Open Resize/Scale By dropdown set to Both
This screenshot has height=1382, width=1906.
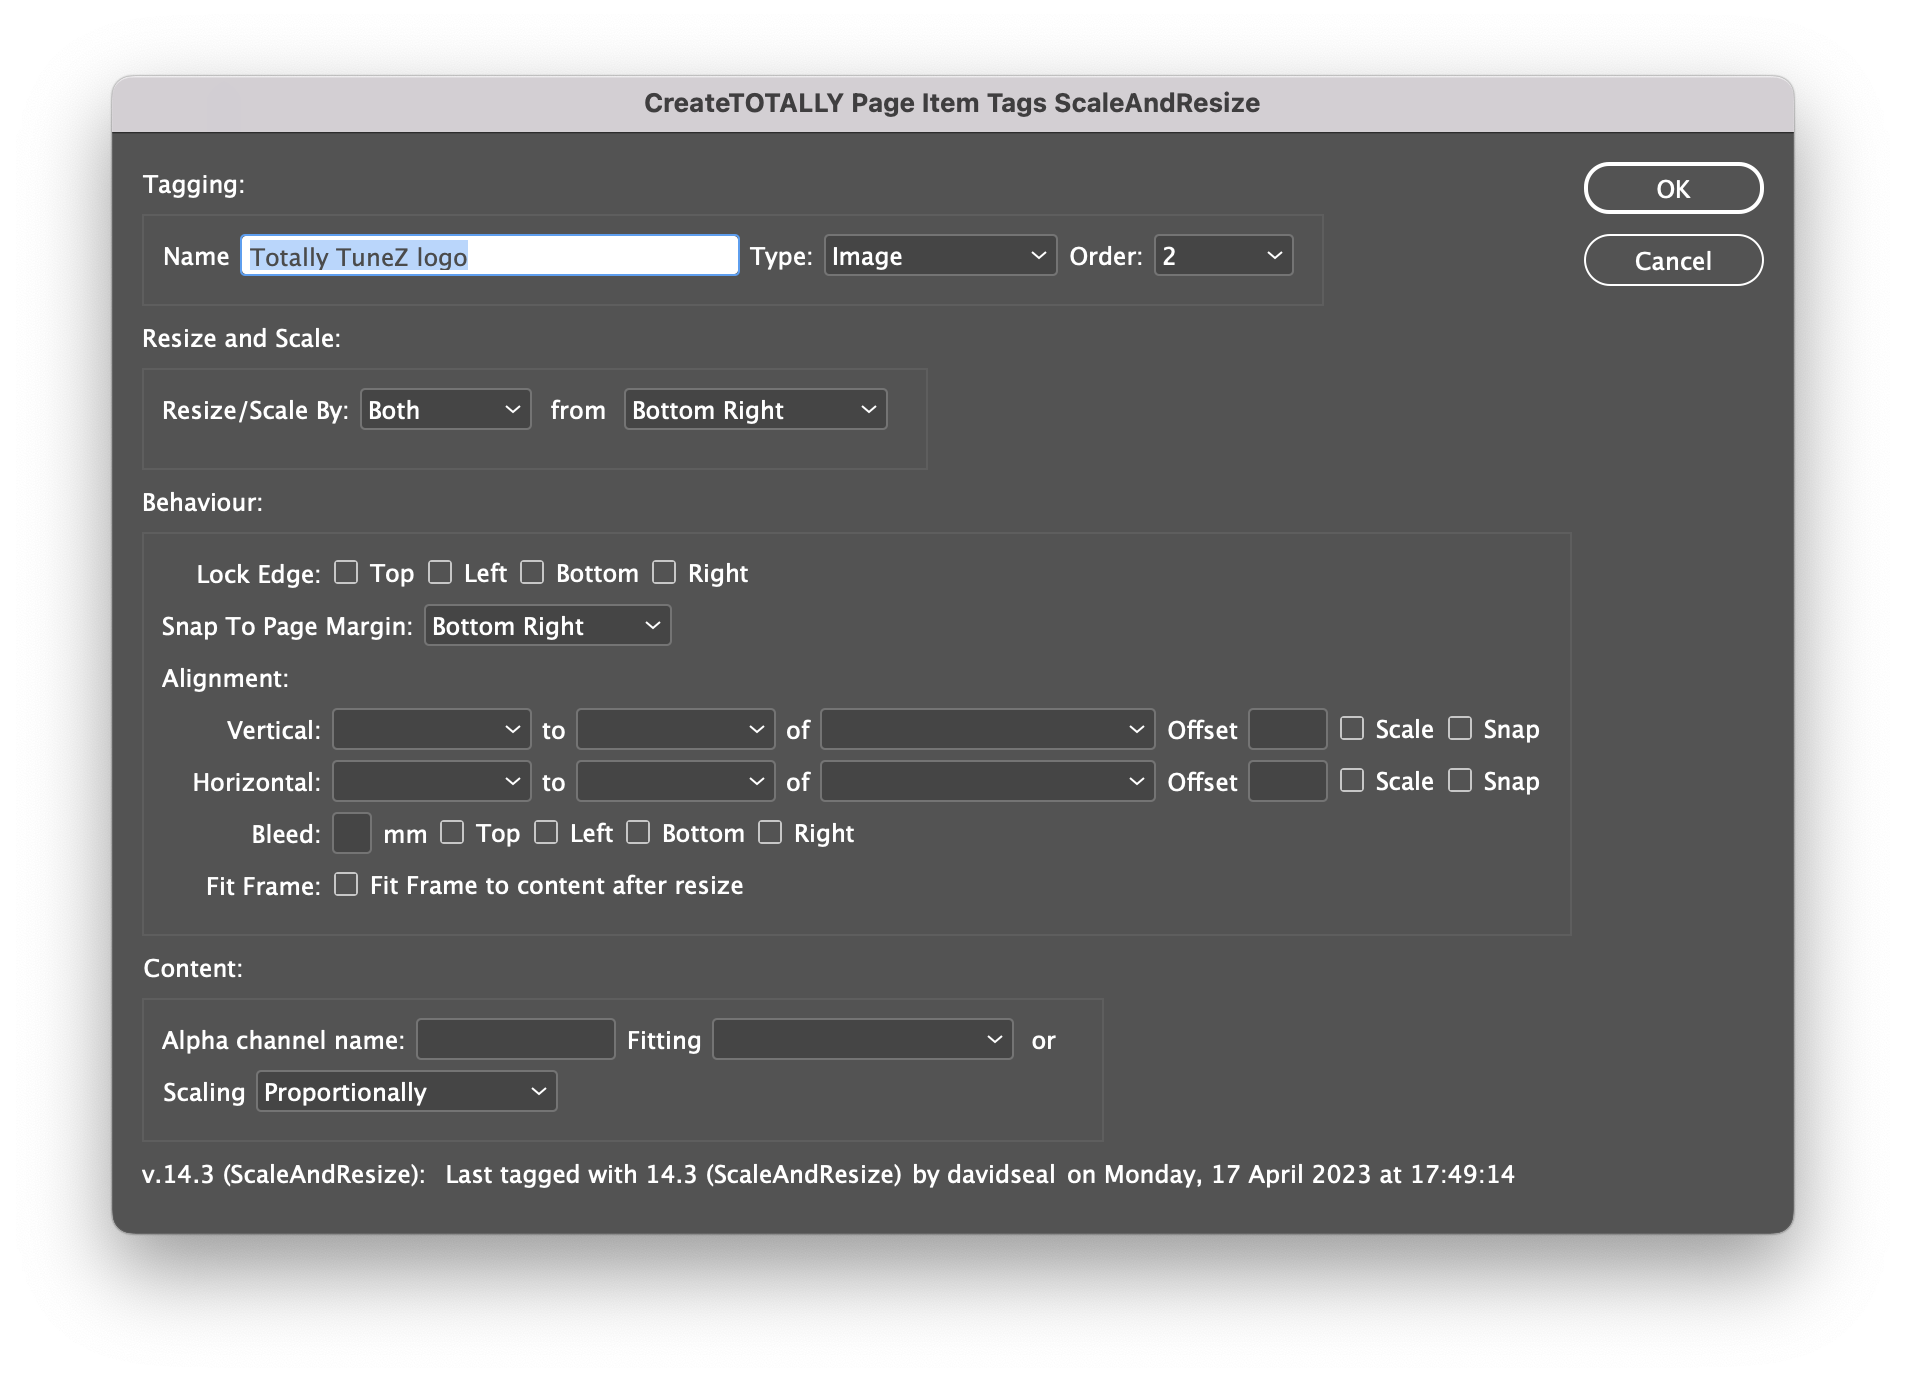click(x=445, y=410)
